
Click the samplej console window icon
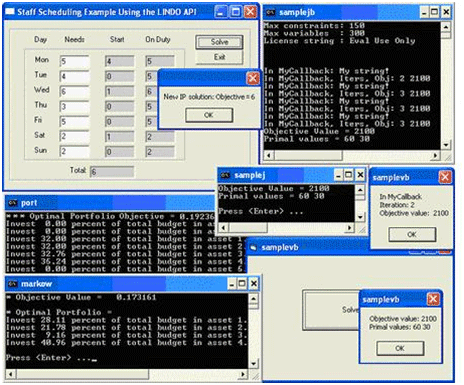click(225, 175)
